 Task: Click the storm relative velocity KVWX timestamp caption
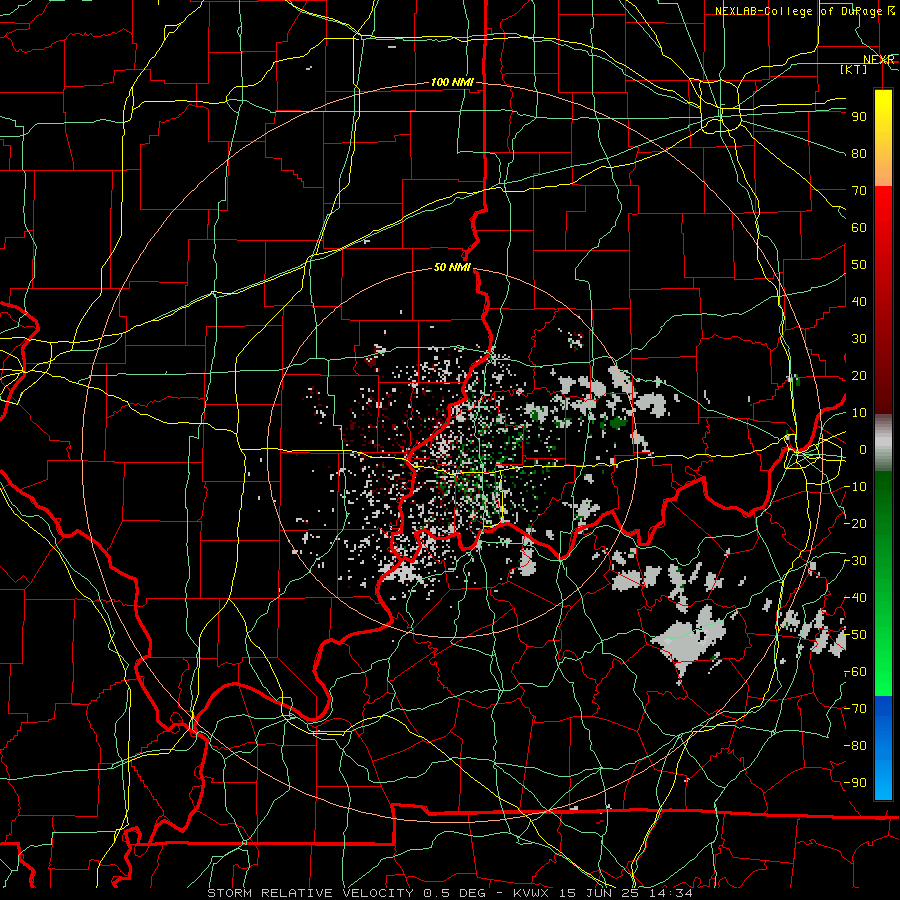[x=450, y=893]
